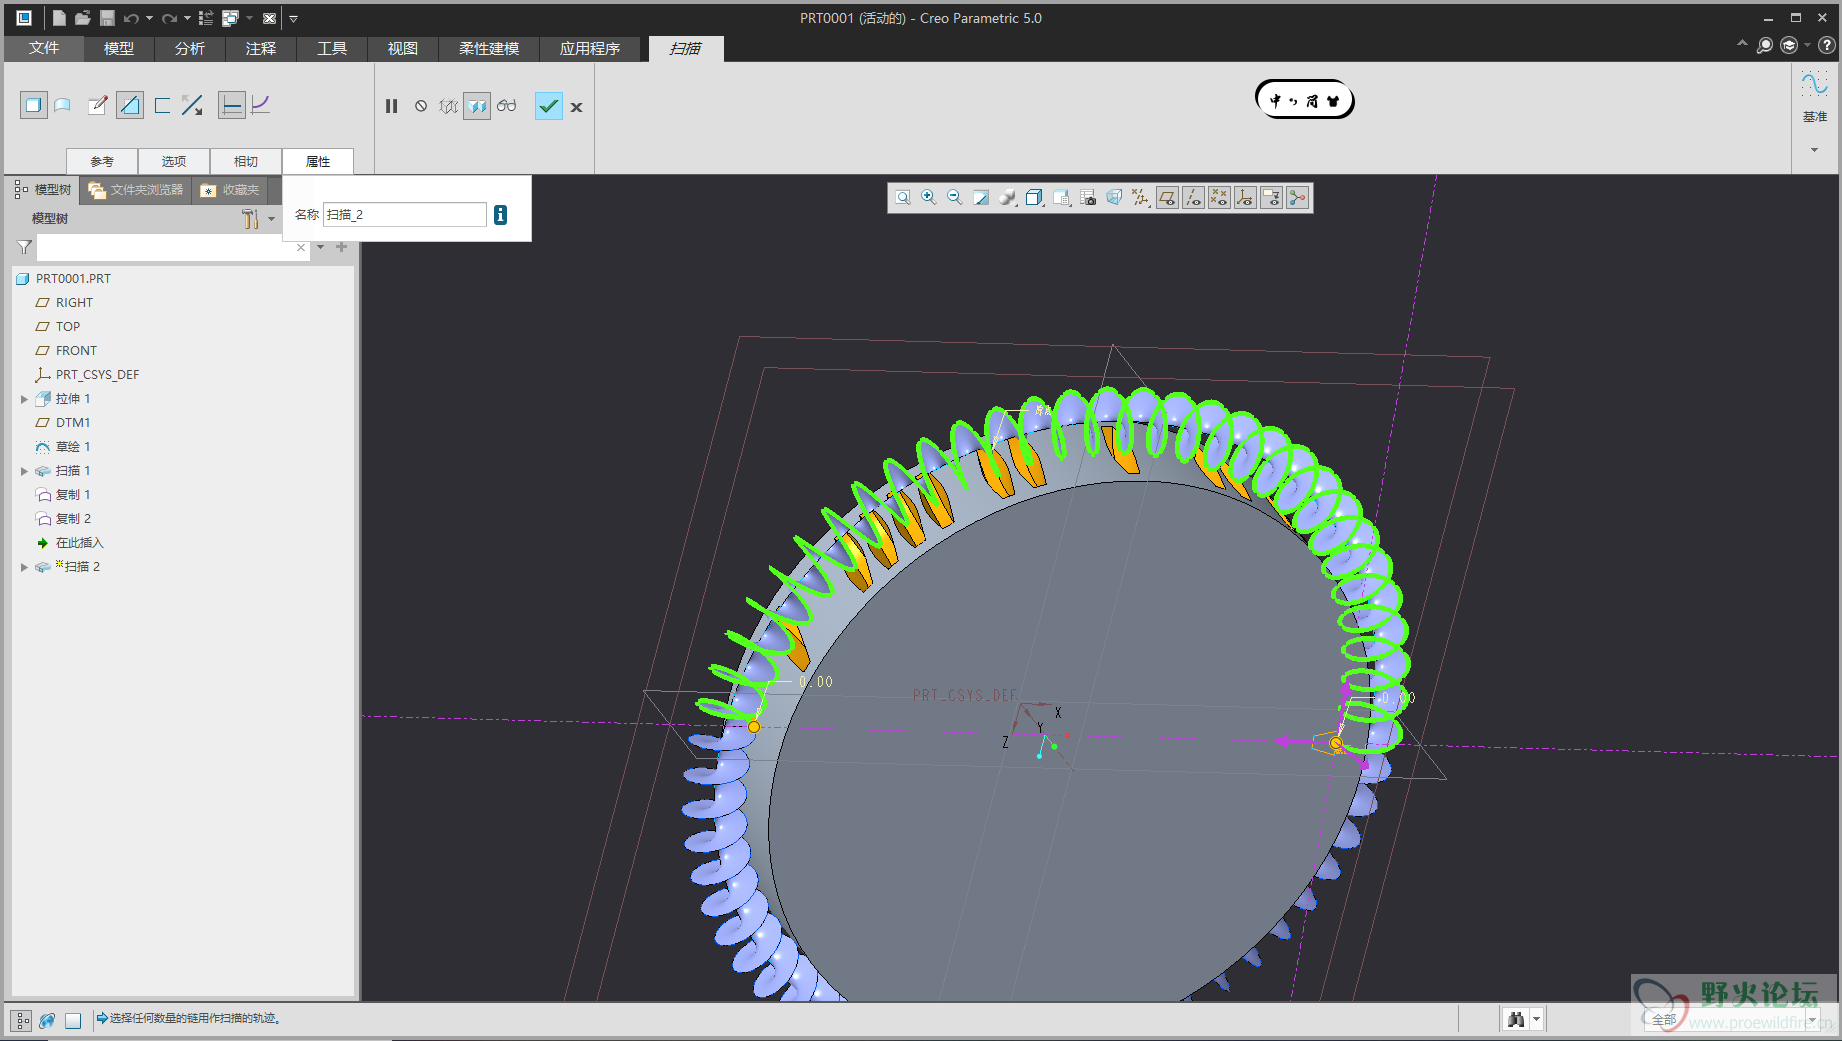Pause the sweep tool
Viewport: 1842px width, 1041px height.
click(x=392, y=106)
